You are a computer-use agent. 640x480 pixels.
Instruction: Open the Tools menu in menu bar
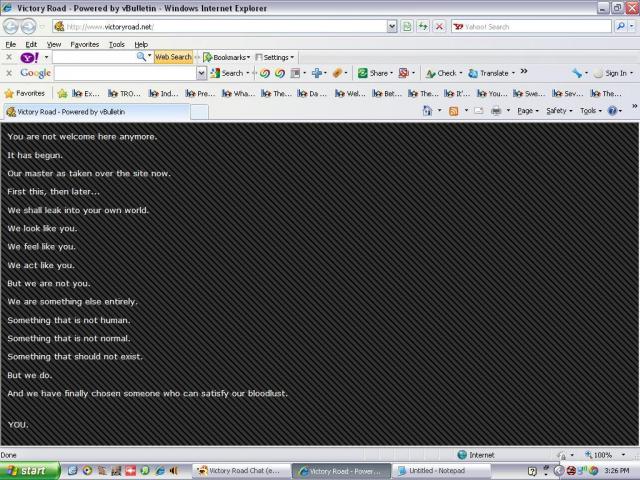[117, 44]
